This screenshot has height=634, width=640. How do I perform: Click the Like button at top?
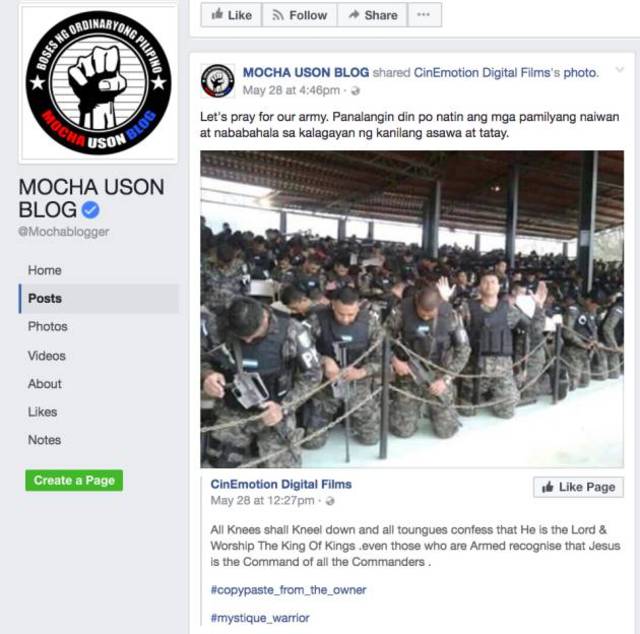click(231, 15)
